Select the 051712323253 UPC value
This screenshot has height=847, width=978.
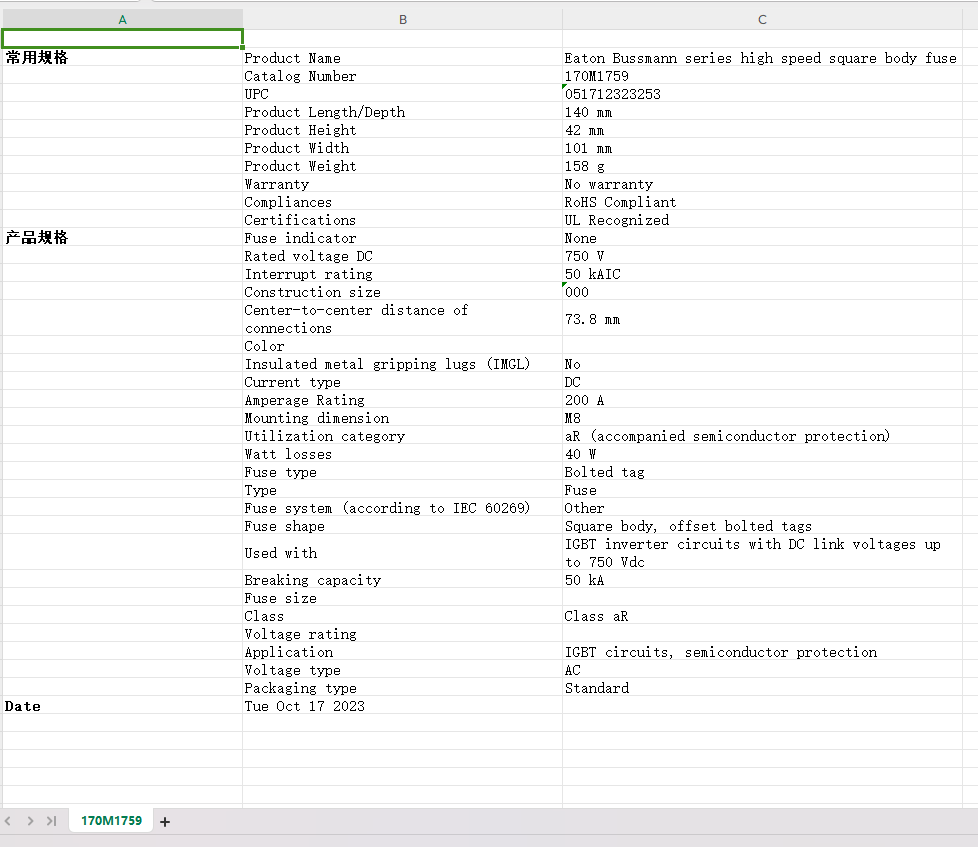[762, 94]
